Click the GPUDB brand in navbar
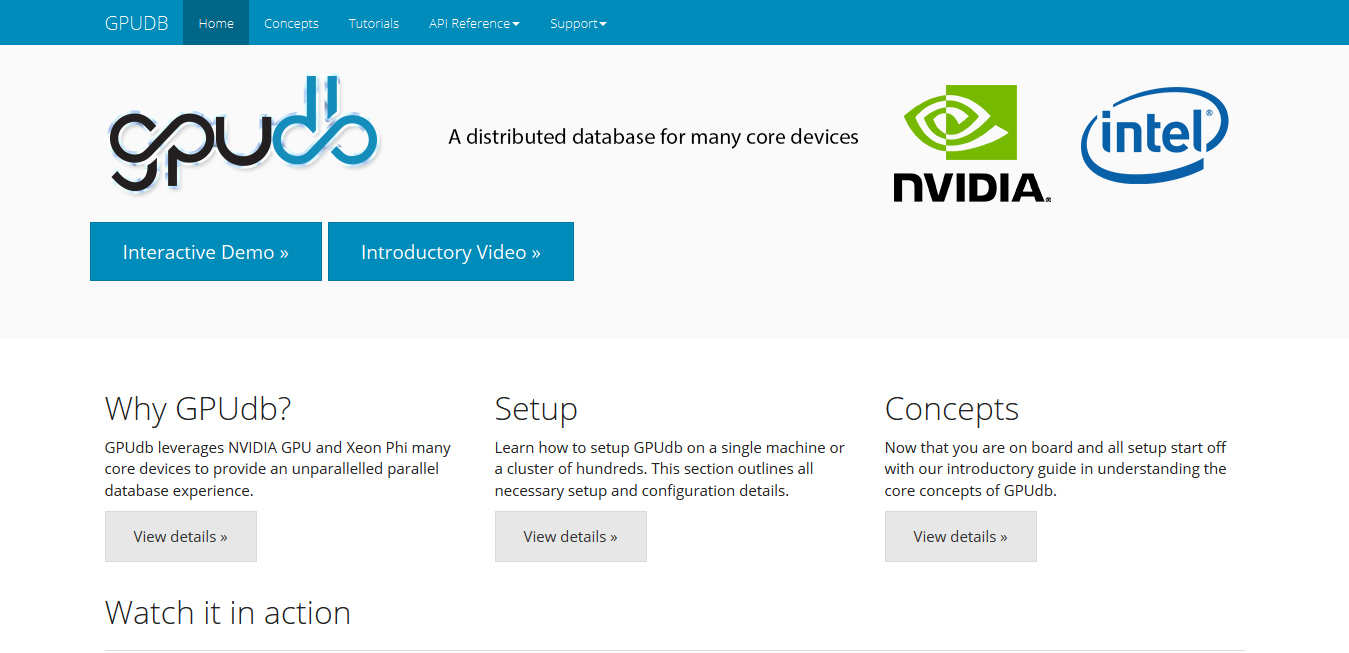Image resolution: width=1349 pixels, height=653 pixels. 135,23
